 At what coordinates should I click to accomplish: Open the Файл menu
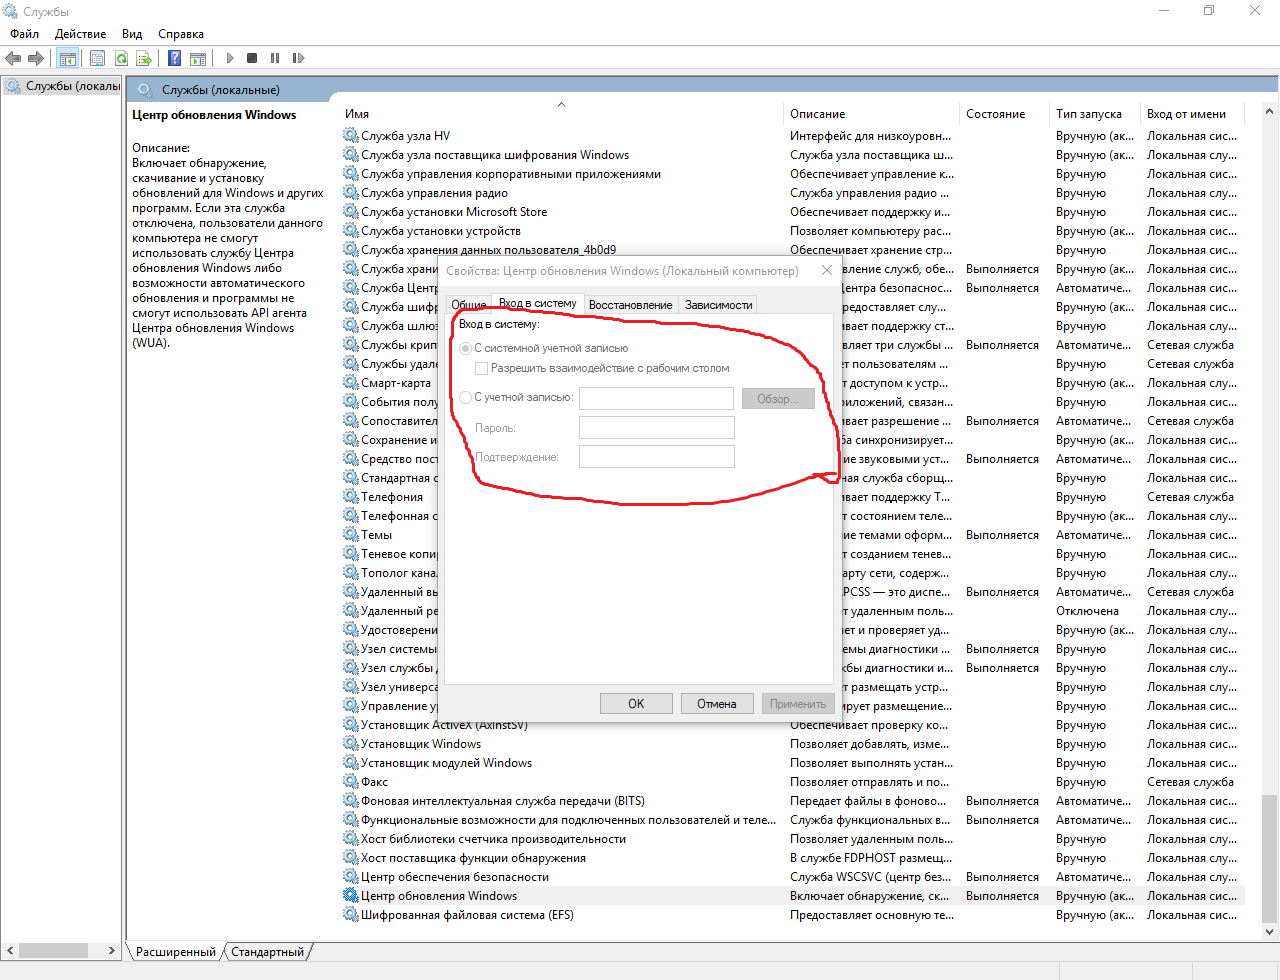(24, 34)
